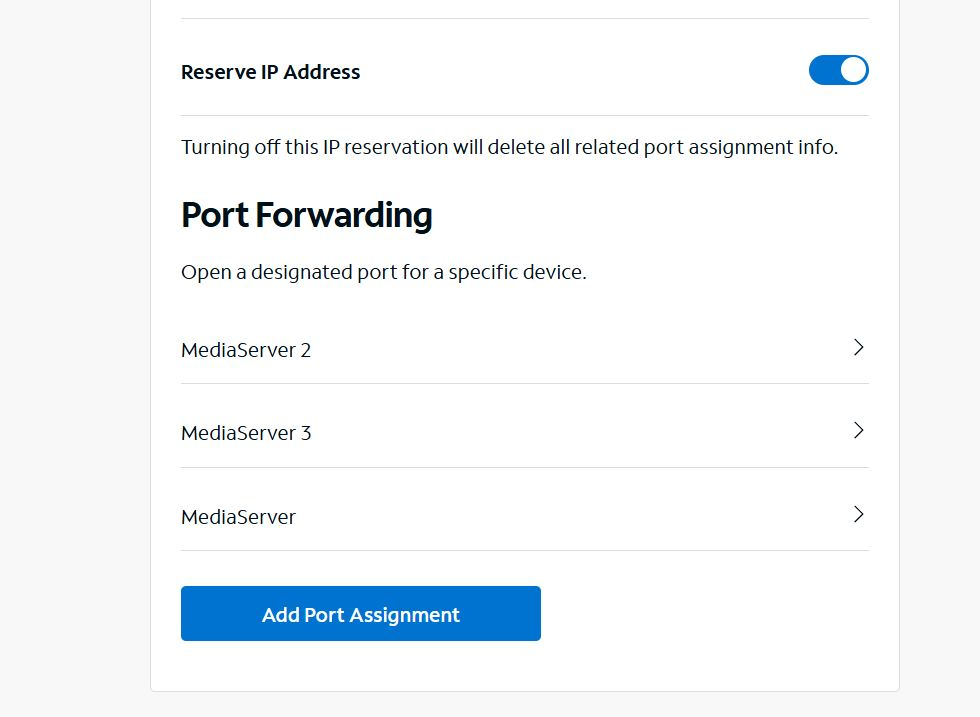The height and width of the screenshot is (717, 980).
Task: Click the Reserve IP Address label
Action: (270, 72)
